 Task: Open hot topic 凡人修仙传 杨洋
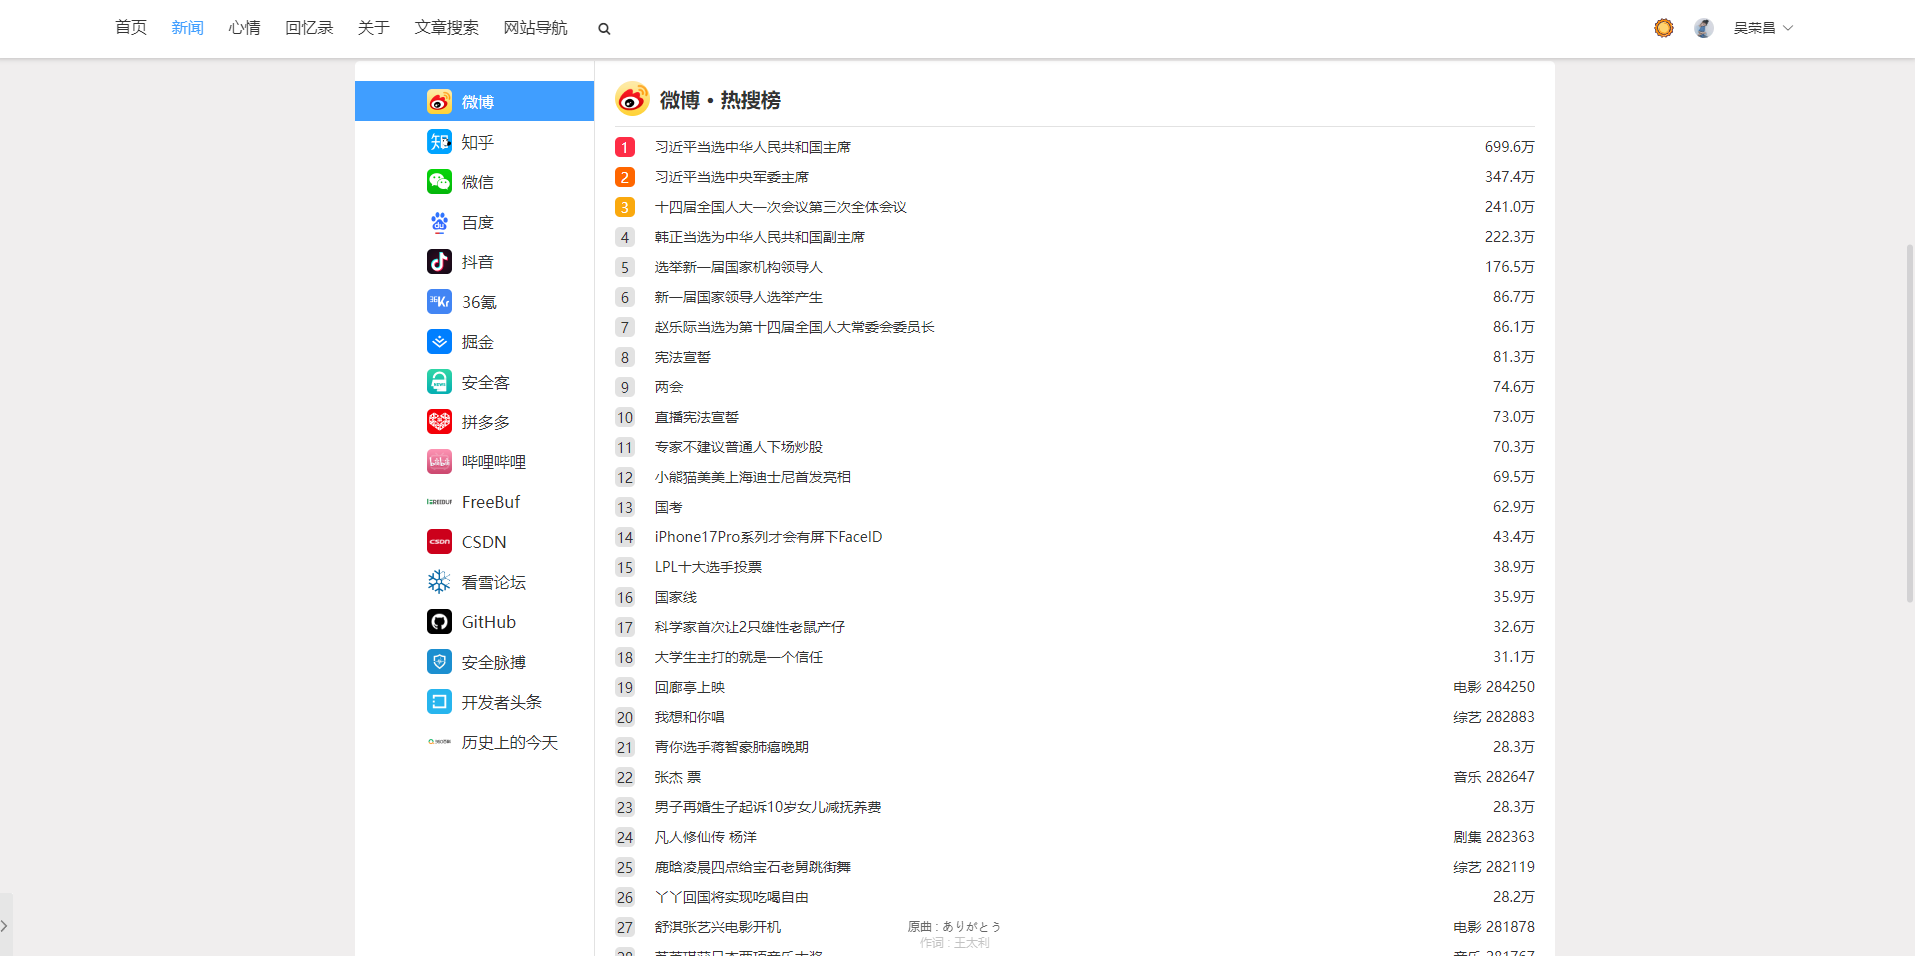[x=706, y=837]
